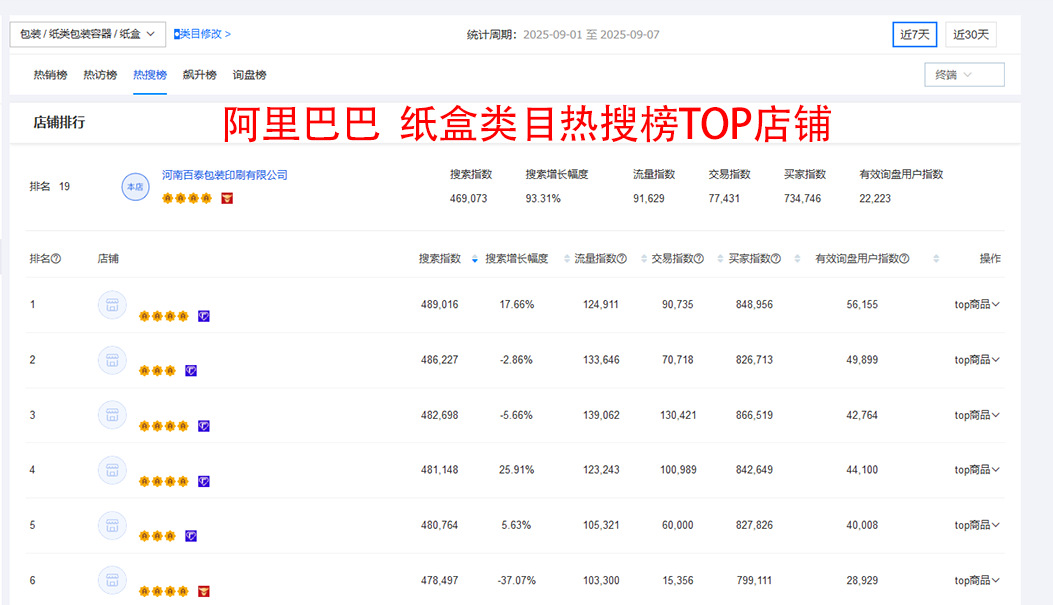Sort by 交易指数 using its sort arrows

click(x=720, y=259)
